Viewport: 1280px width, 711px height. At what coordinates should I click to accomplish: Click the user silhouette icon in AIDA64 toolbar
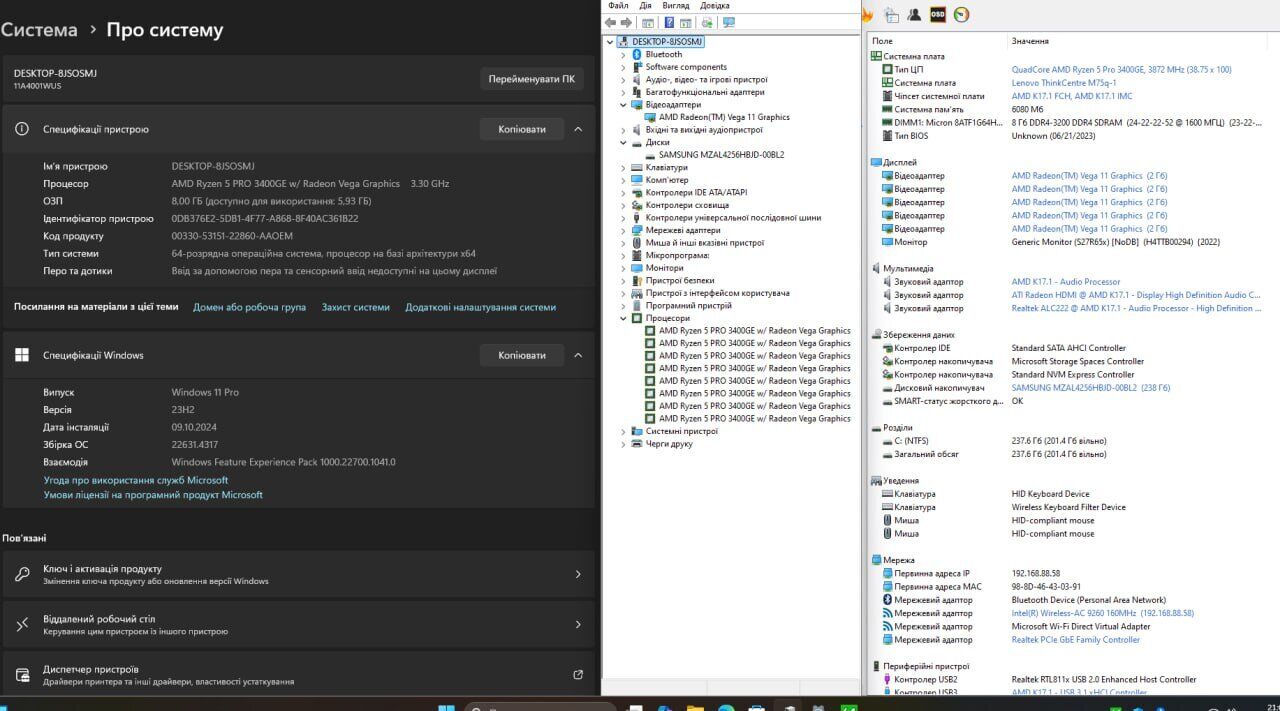(914, 15)
